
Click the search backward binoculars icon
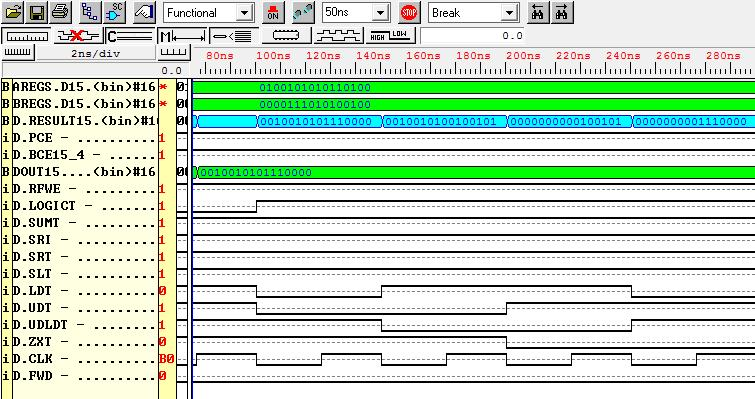pyautogui.click(x=538, y=13)
